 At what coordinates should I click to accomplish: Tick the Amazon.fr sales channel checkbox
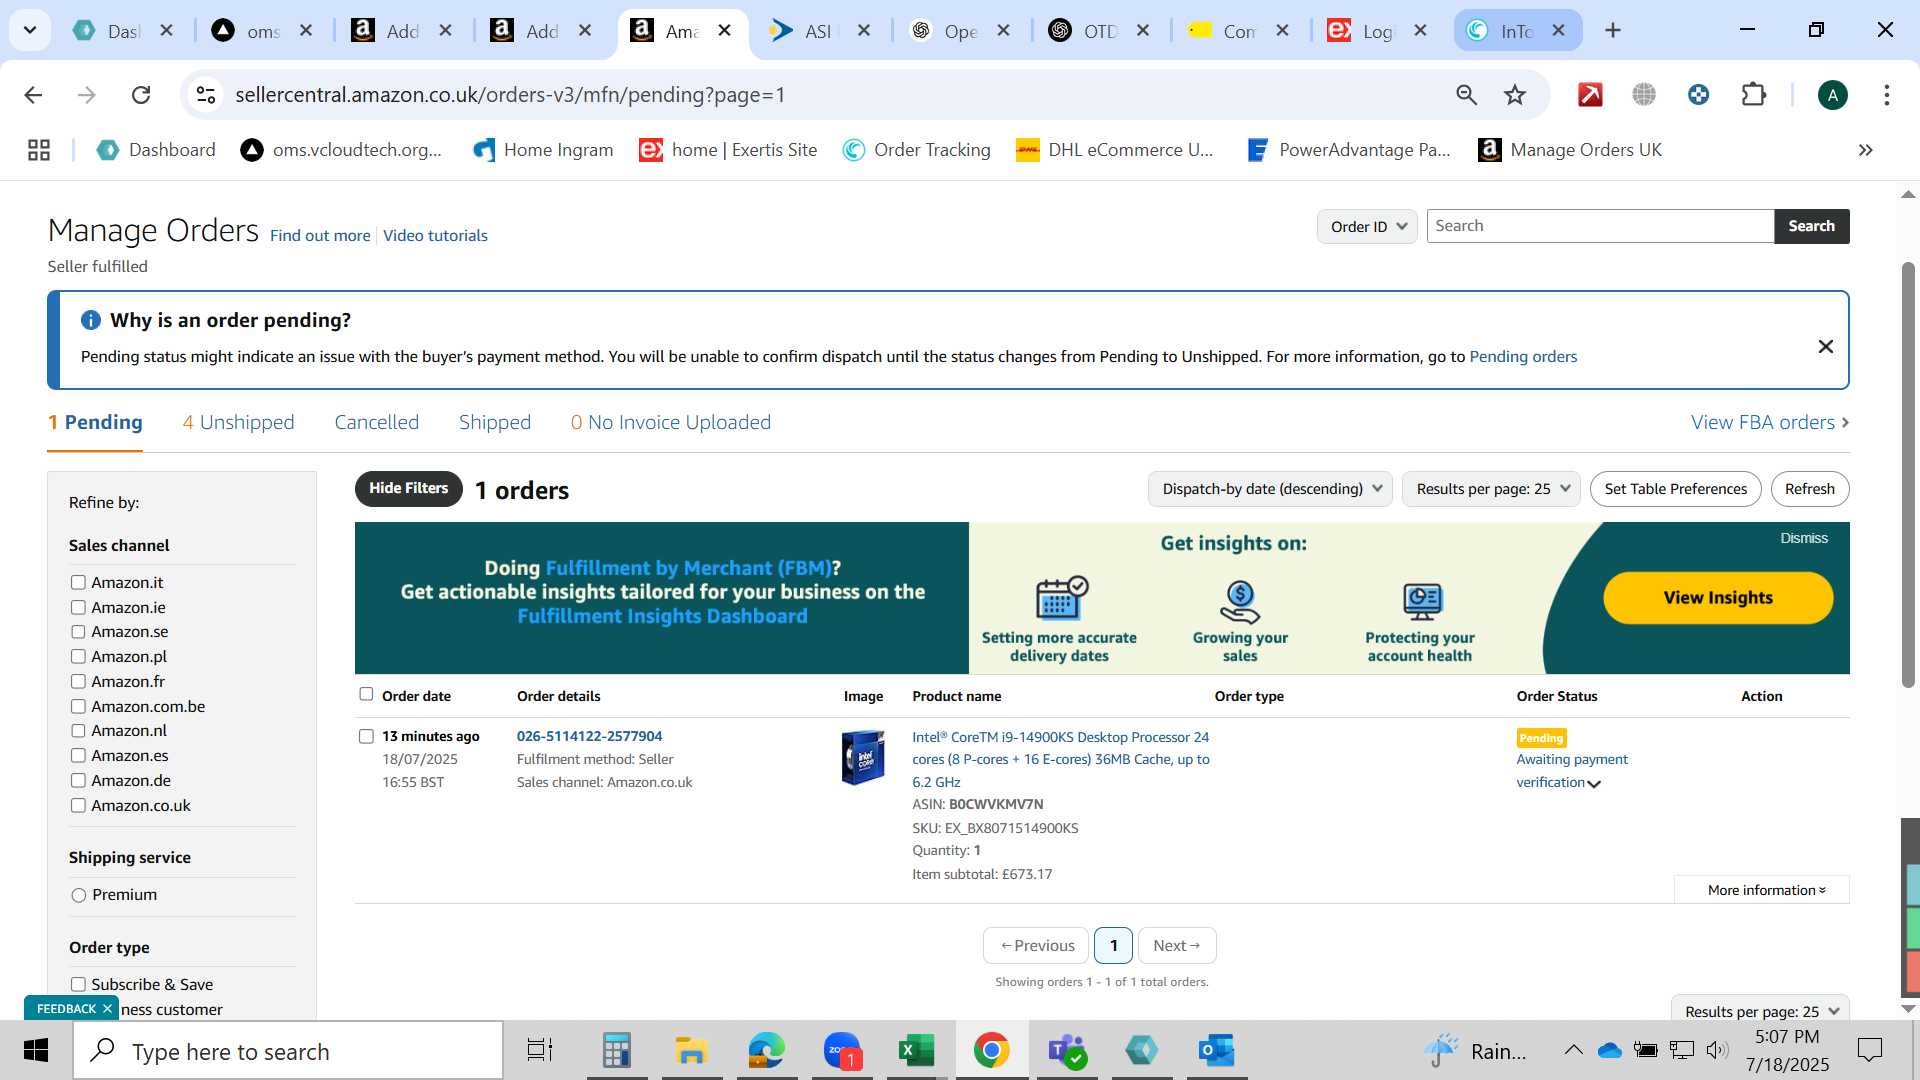coord(78,681)
